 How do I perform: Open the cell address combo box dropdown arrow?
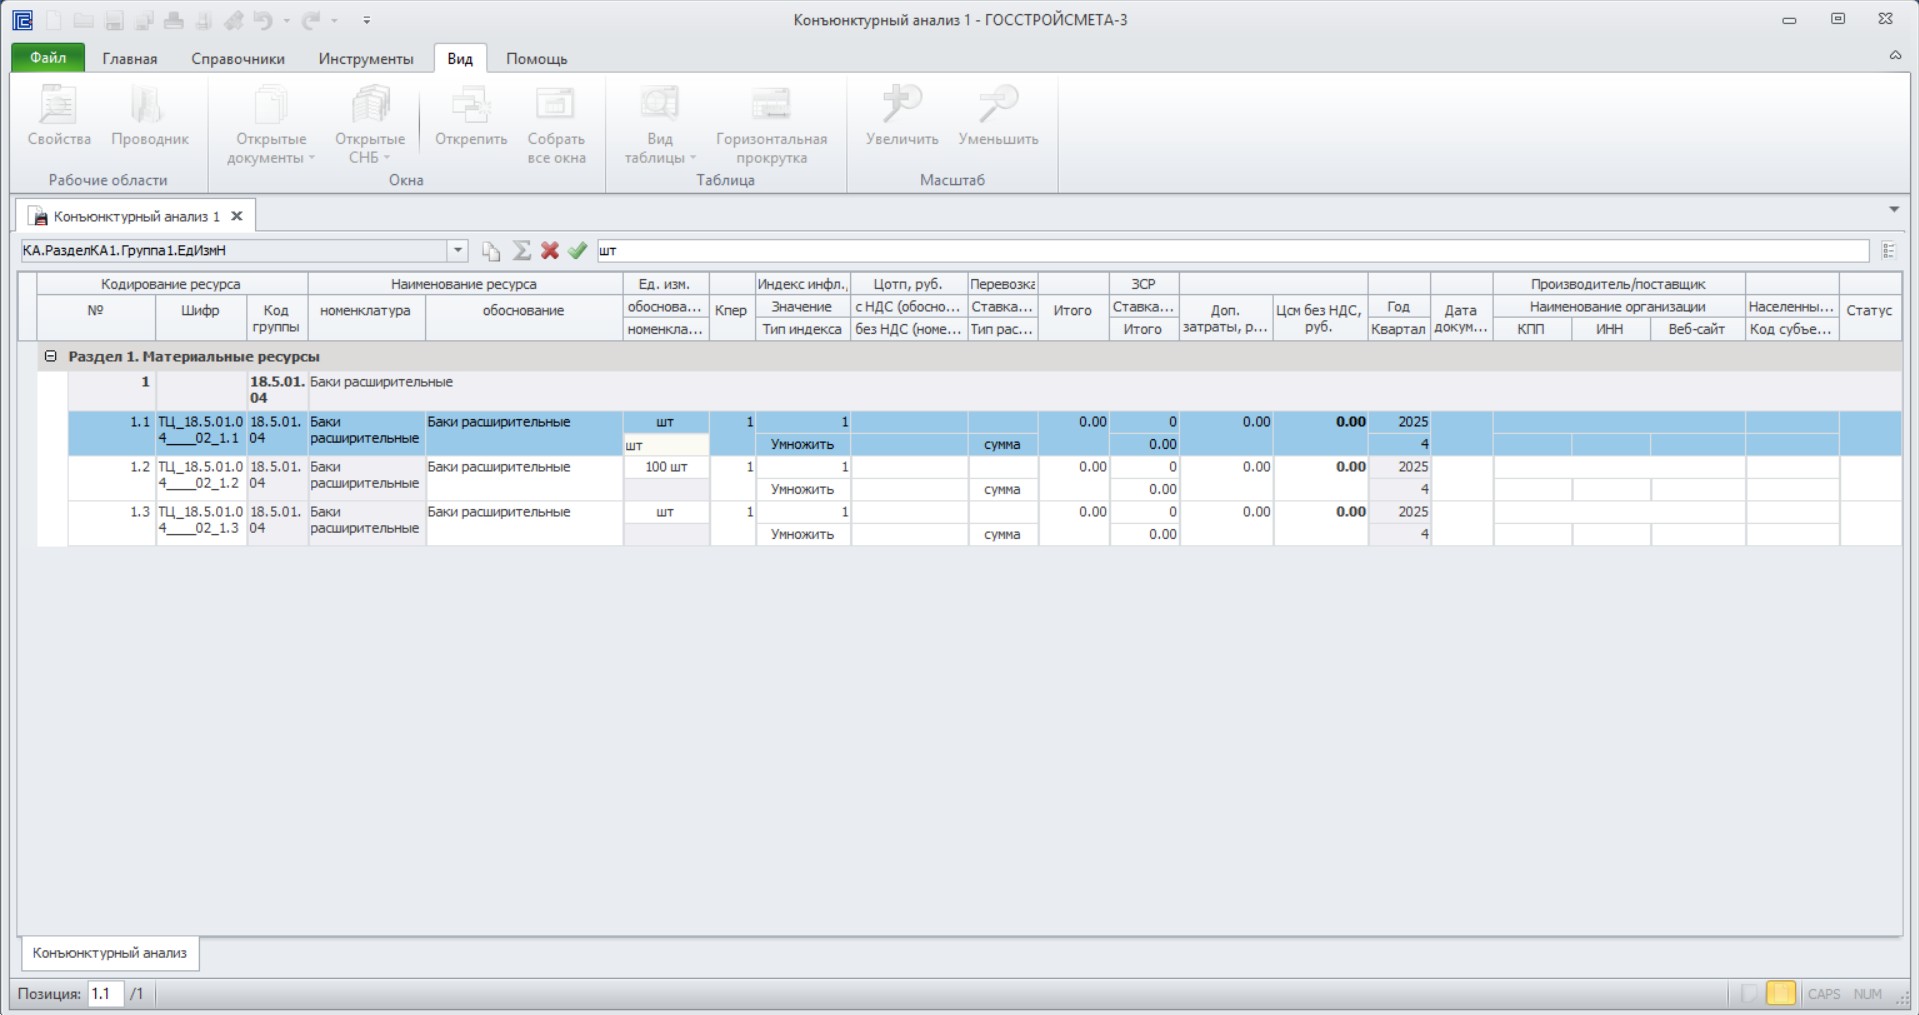tap(457, 251)
